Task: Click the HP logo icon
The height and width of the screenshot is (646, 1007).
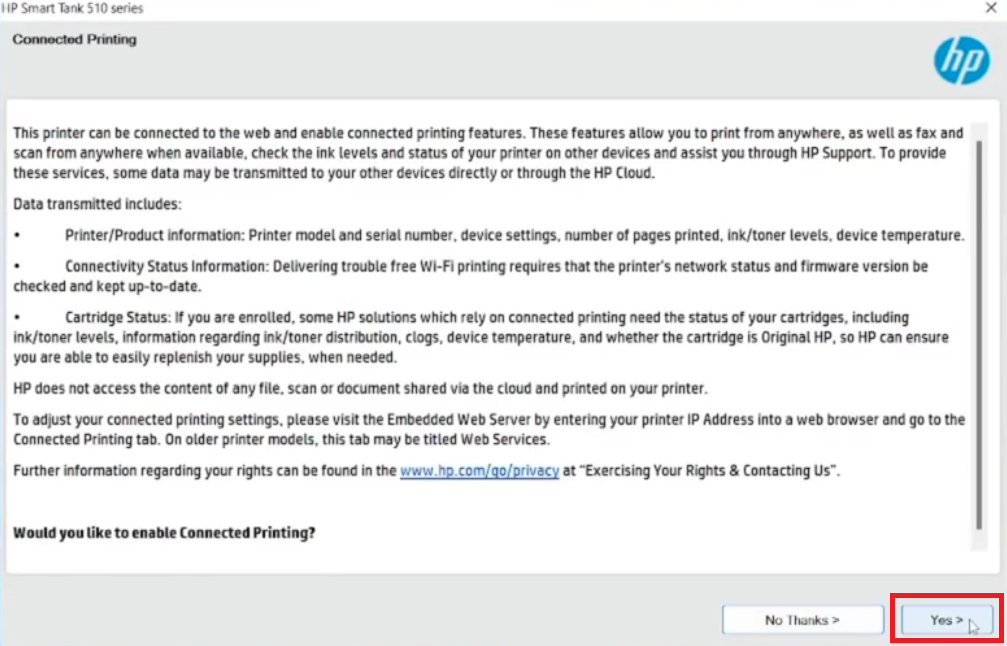Action: point(961,60)
